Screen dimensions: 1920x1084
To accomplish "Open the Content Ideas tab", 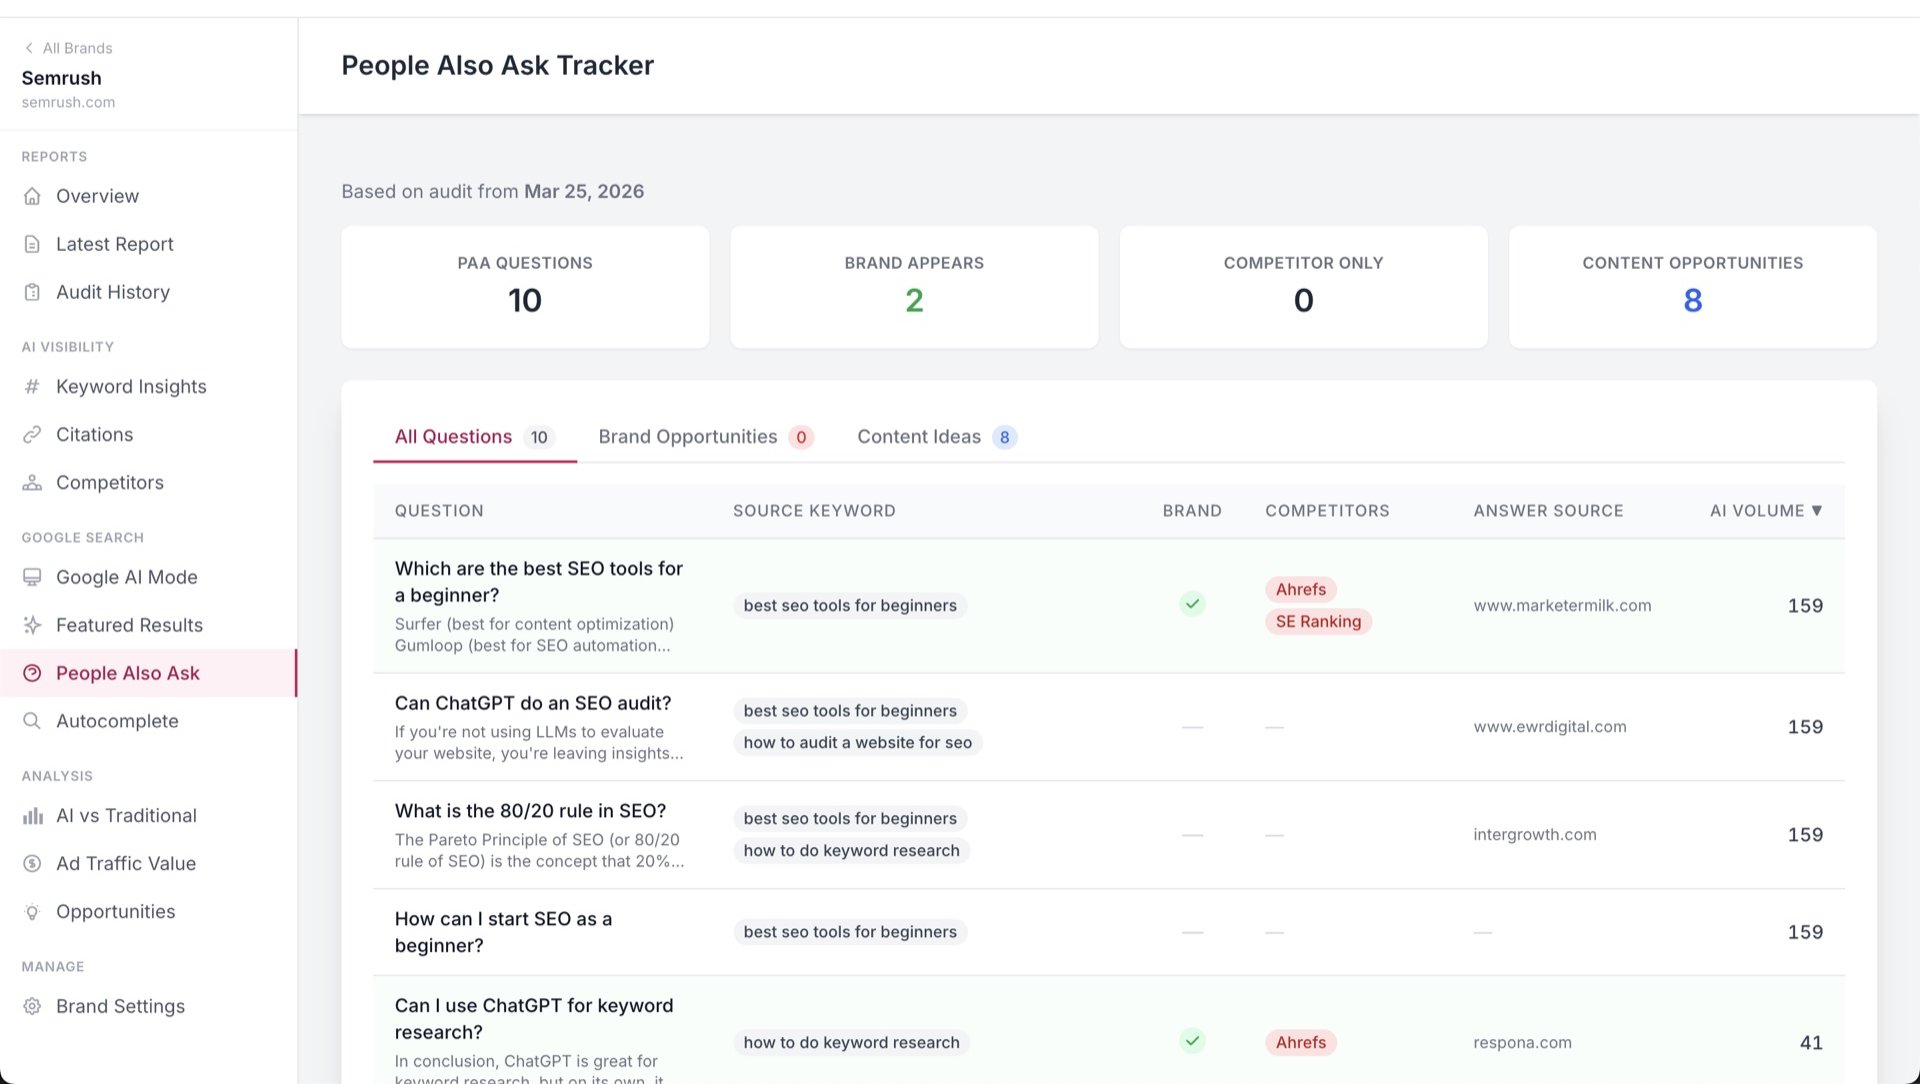I will tap(937, 437).
